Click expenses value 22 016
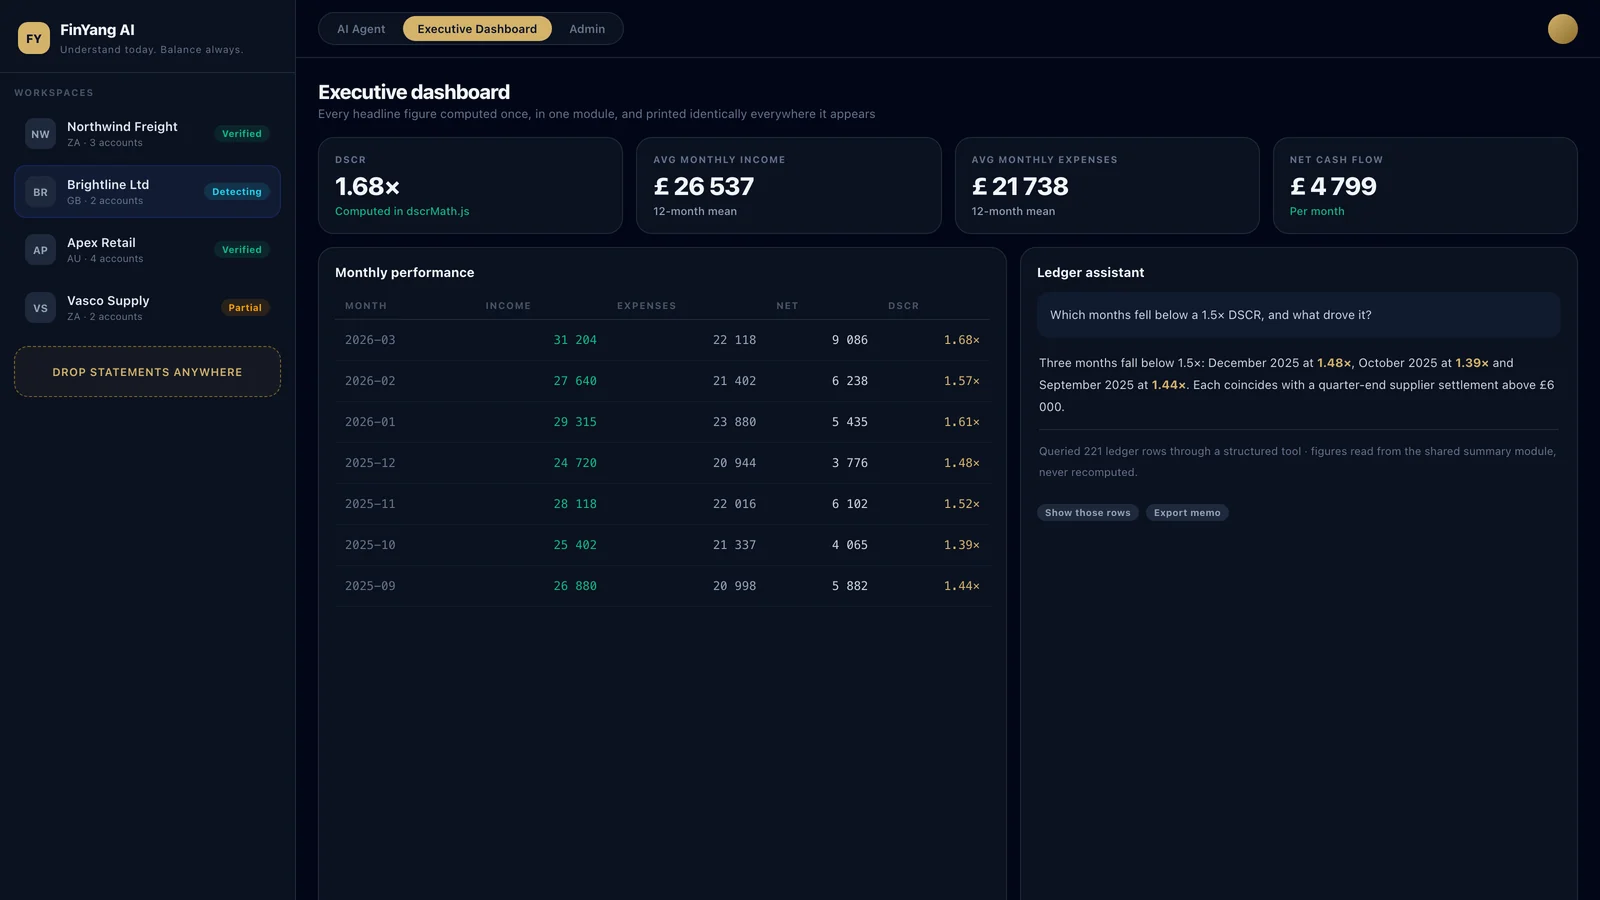 [x=734, y=504]
